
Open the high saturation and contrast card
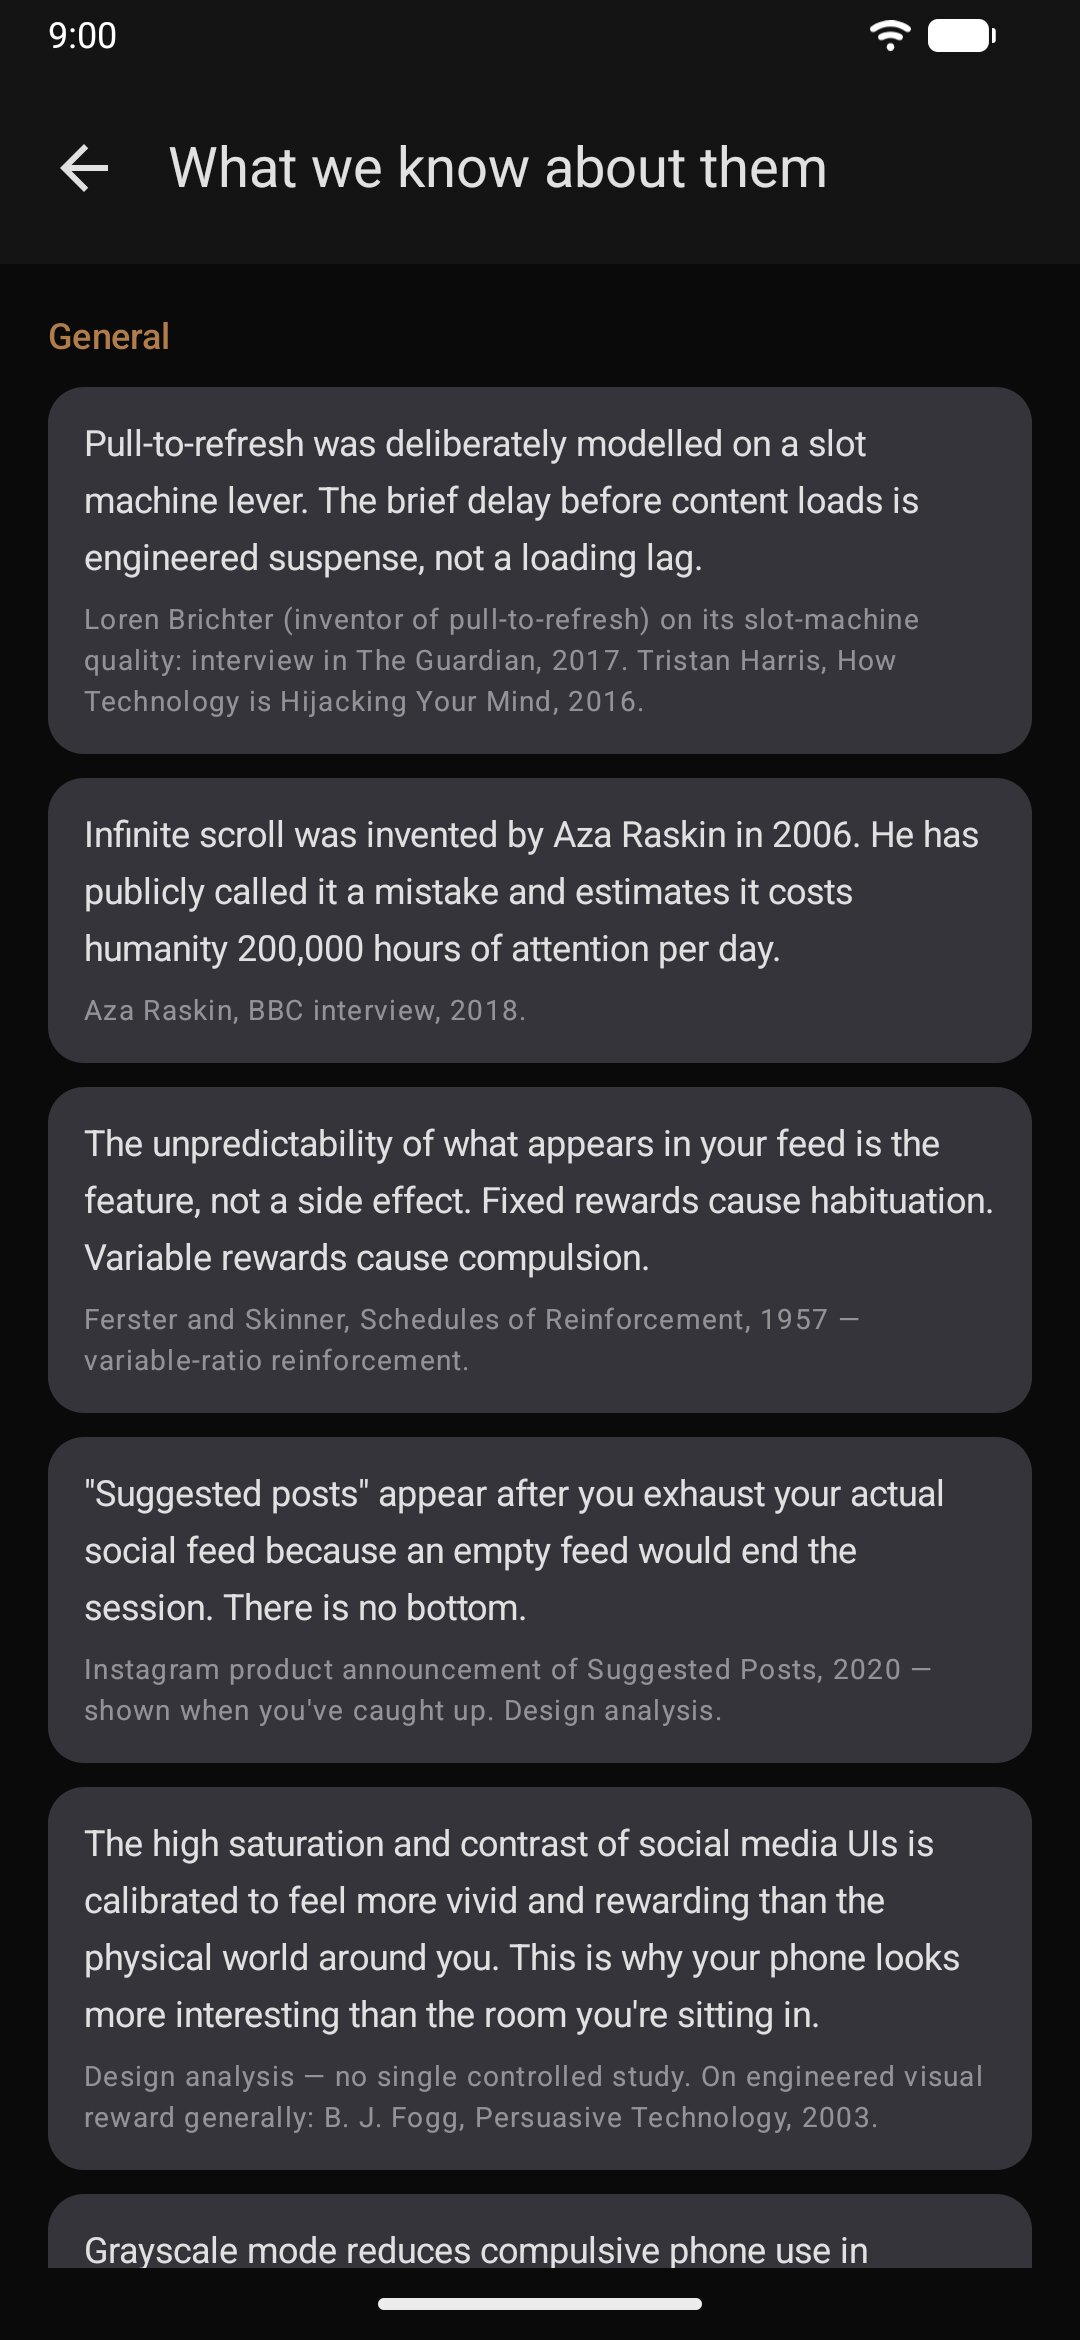pyautogui.click(x=540, y=1978)
